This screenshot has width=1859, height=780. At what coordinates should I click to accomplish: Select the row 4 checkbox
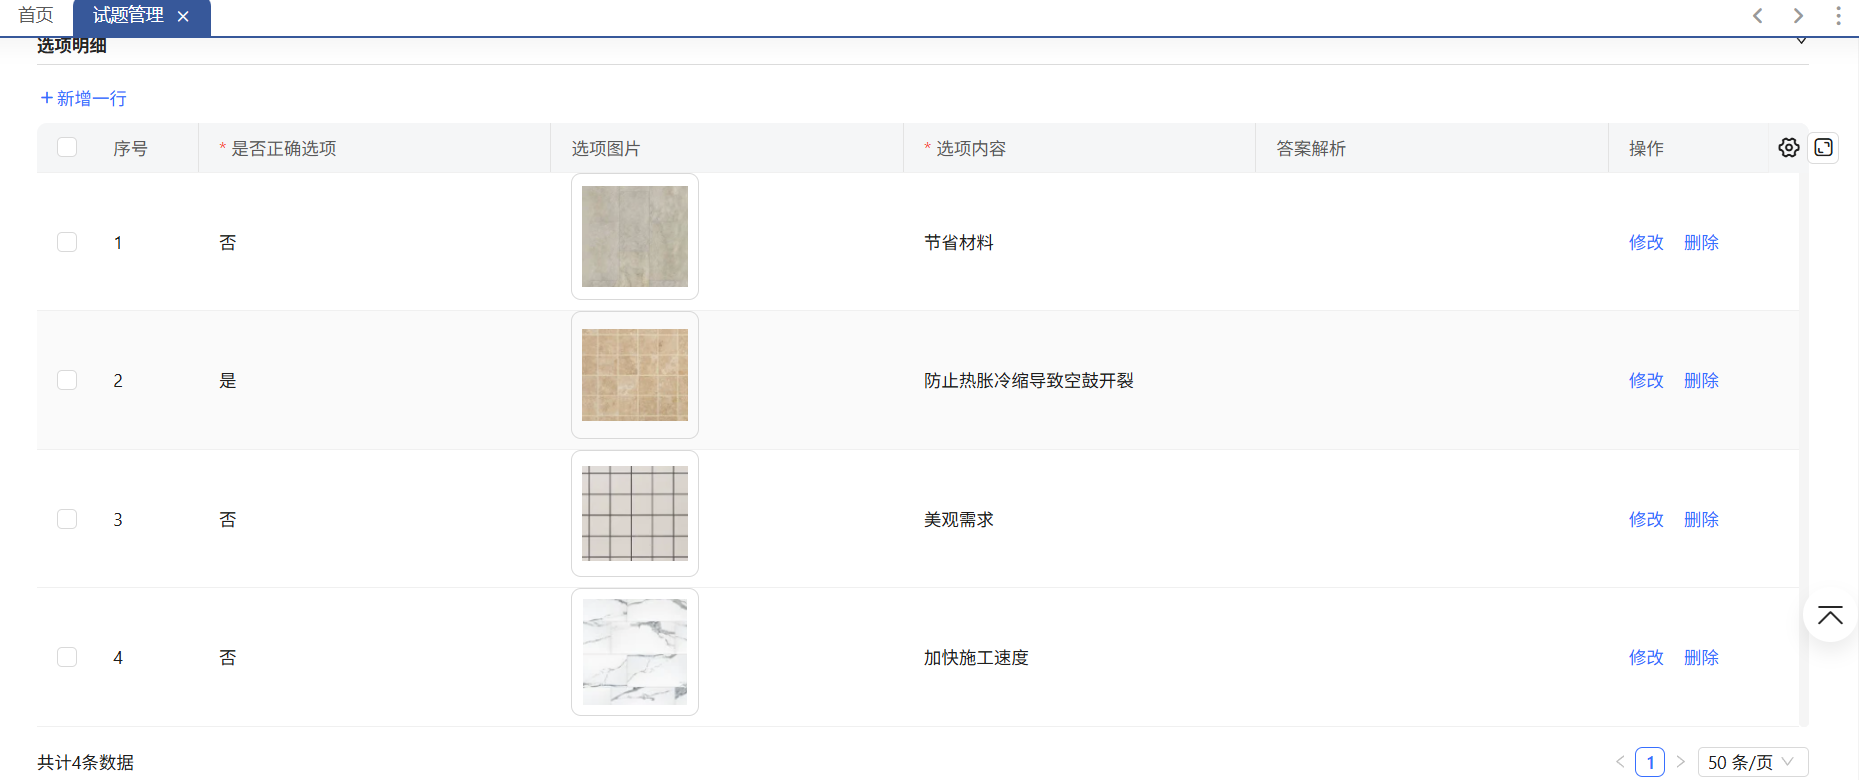point(67,657)
